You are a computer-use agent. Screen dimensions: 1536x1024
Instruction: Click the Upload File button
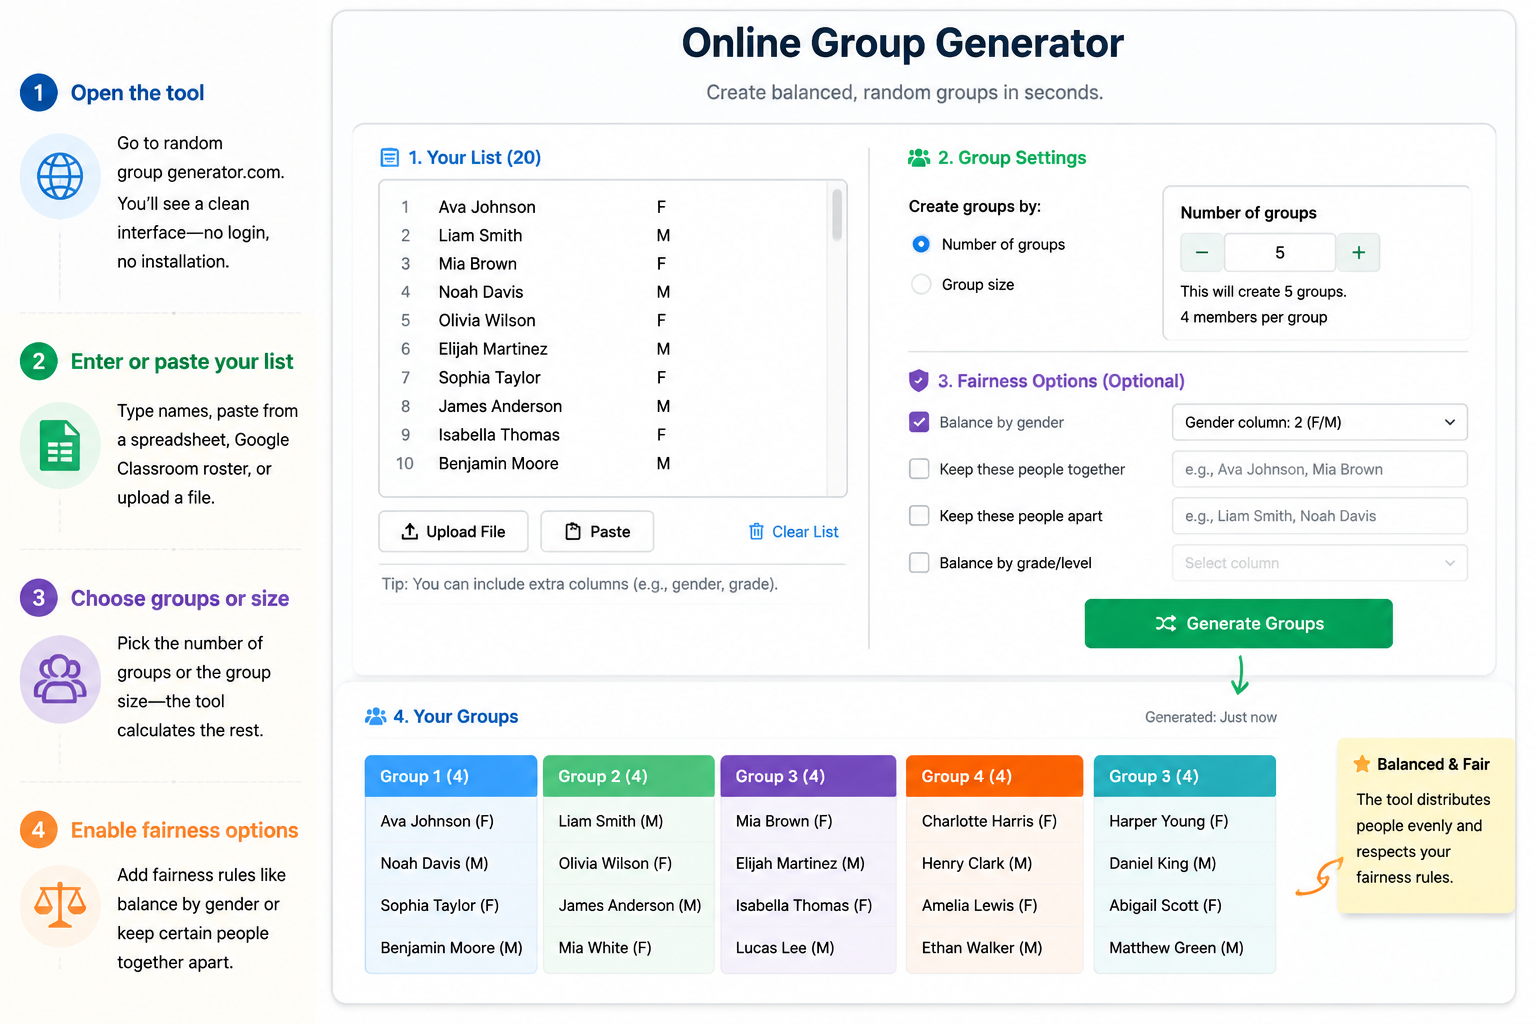[x=453, y=531]
